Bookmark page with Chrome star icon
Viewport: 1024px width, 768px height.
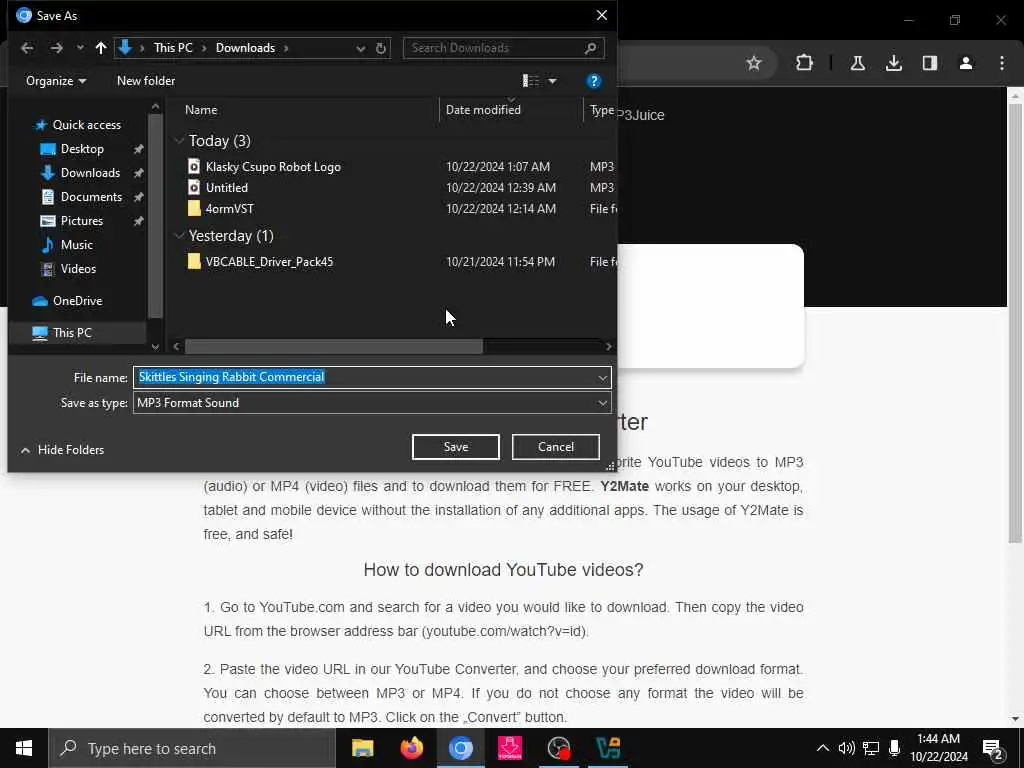[754, 63]
